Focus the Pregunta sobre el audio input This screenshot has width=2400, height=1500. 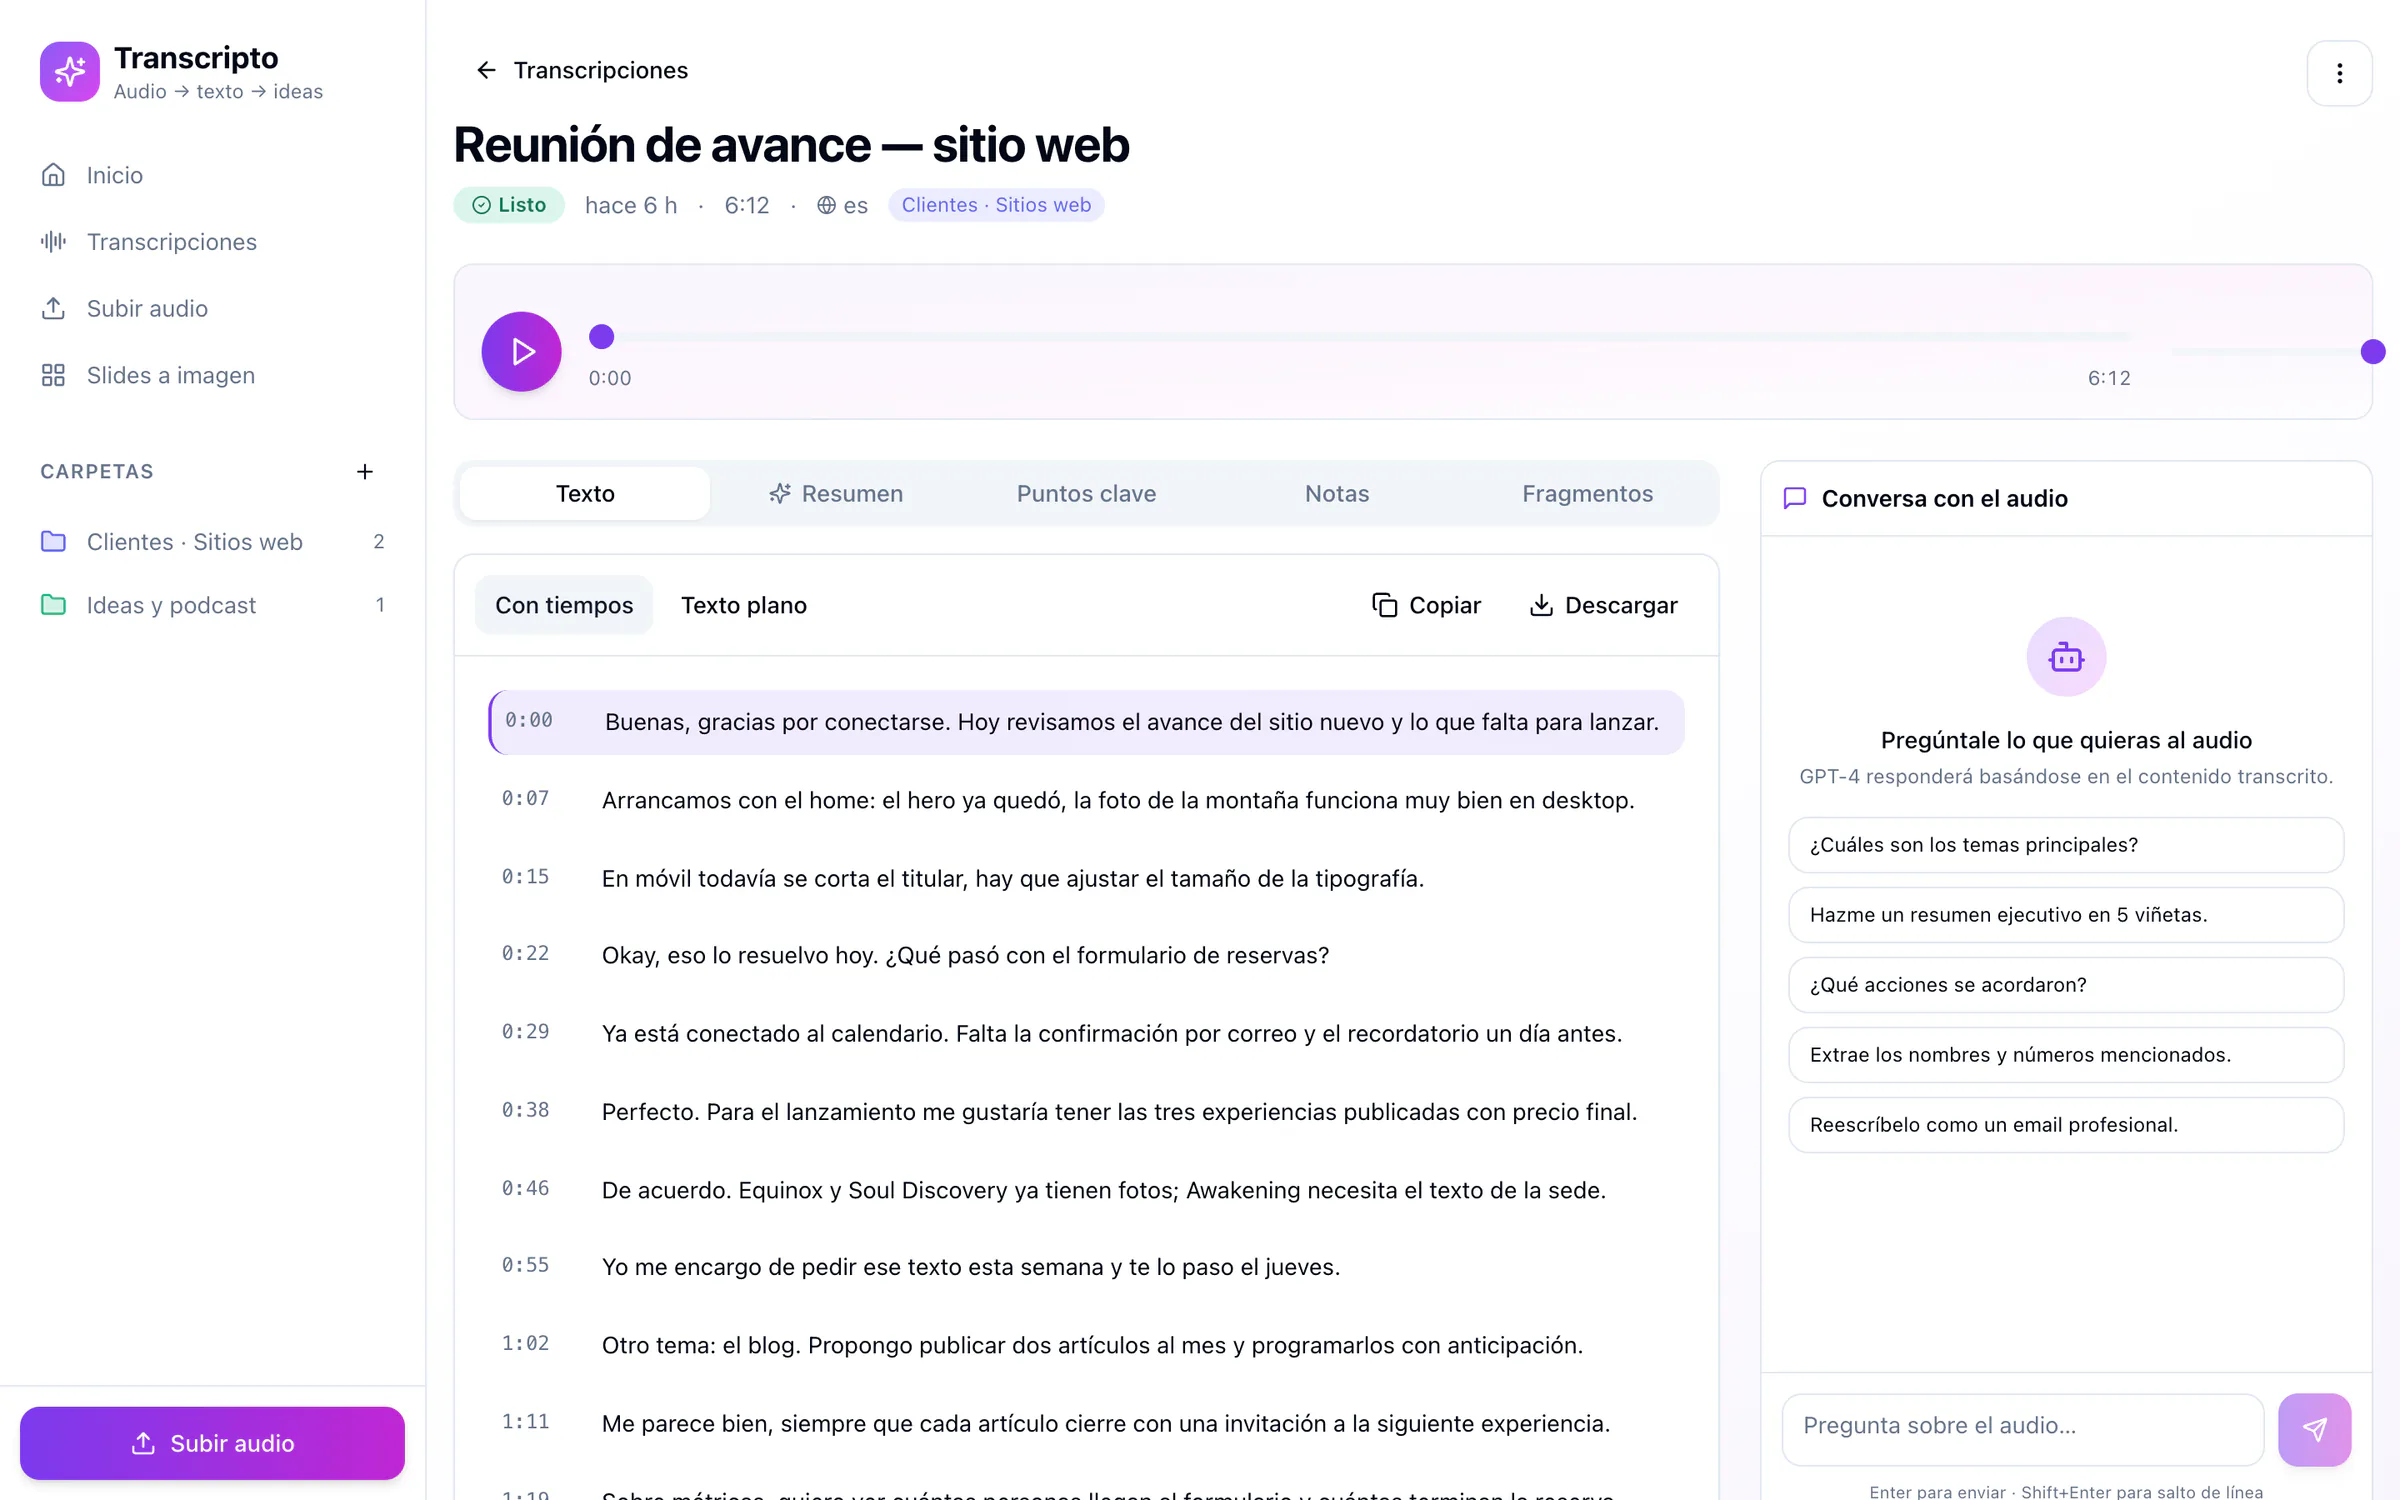(2023, 1429)
